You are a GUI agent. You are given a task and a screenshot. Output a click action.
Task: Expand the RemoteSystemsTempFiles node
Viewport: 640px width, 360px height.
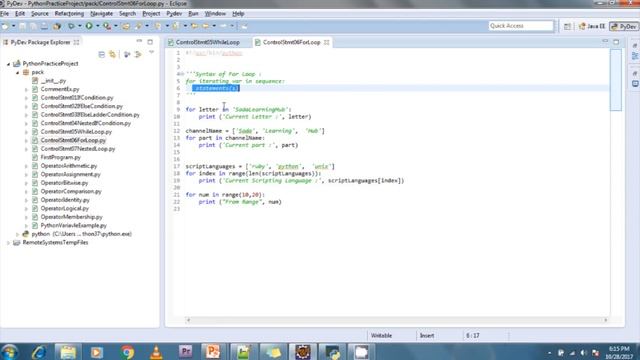click(x=8, y=243)
